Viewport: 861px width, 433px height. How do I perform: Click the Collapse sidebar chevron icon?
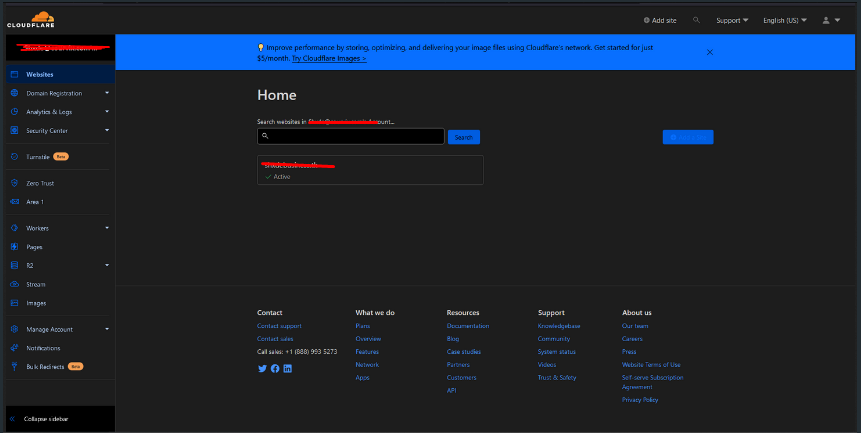click(12, 419)
